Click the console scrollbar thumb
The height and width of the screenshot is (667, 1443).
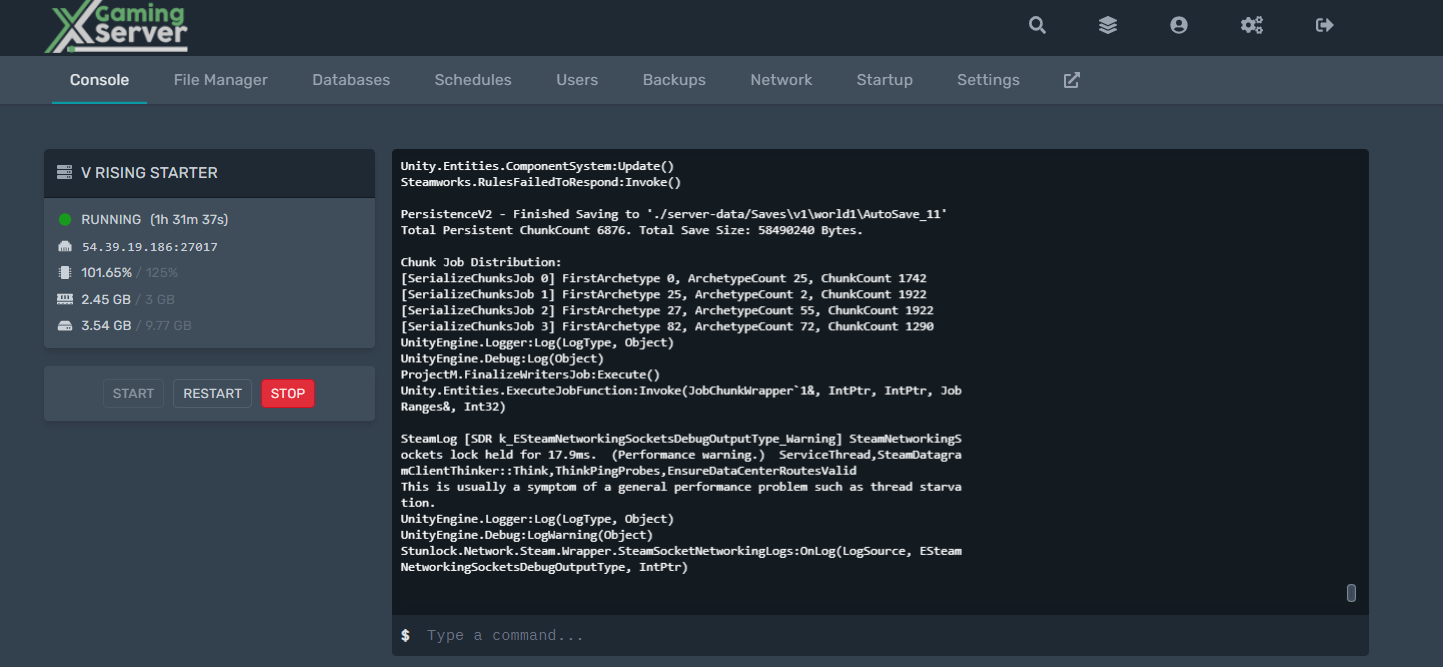(1351, 592)
